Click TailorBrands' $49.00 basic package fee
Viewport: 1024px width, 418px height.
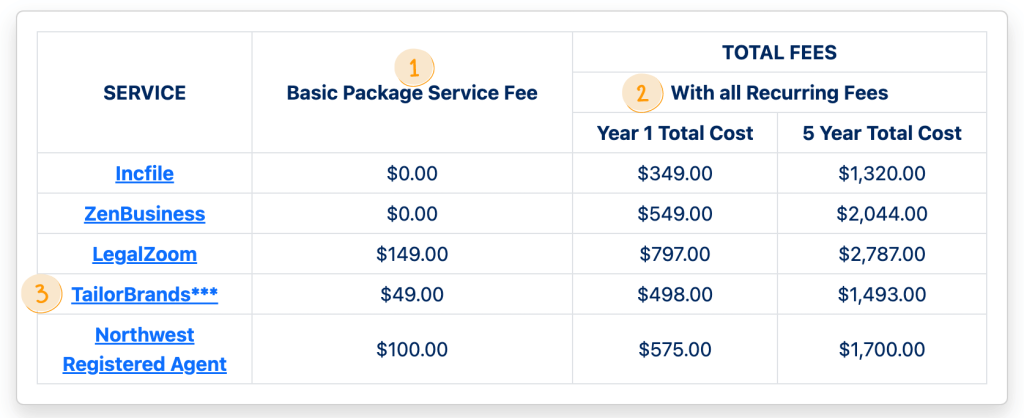click(x=412, y=295)
